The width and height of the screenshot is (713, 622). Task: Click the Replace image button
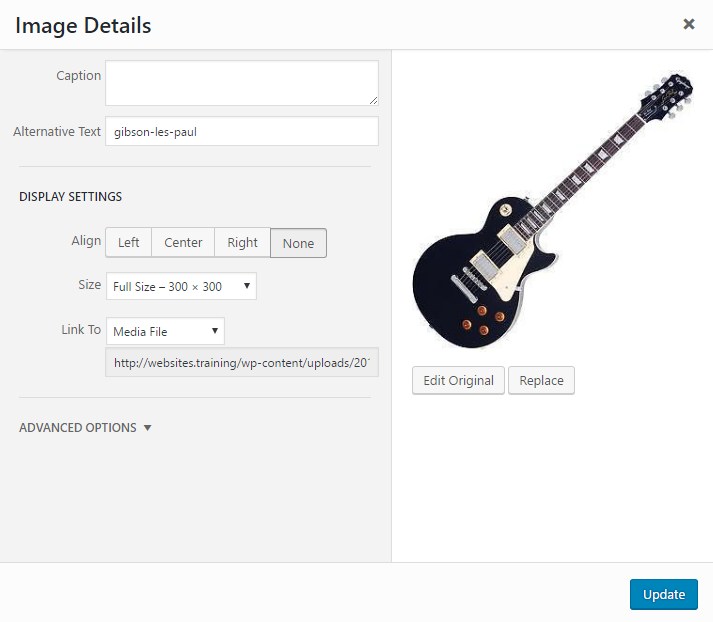(541, 380)
